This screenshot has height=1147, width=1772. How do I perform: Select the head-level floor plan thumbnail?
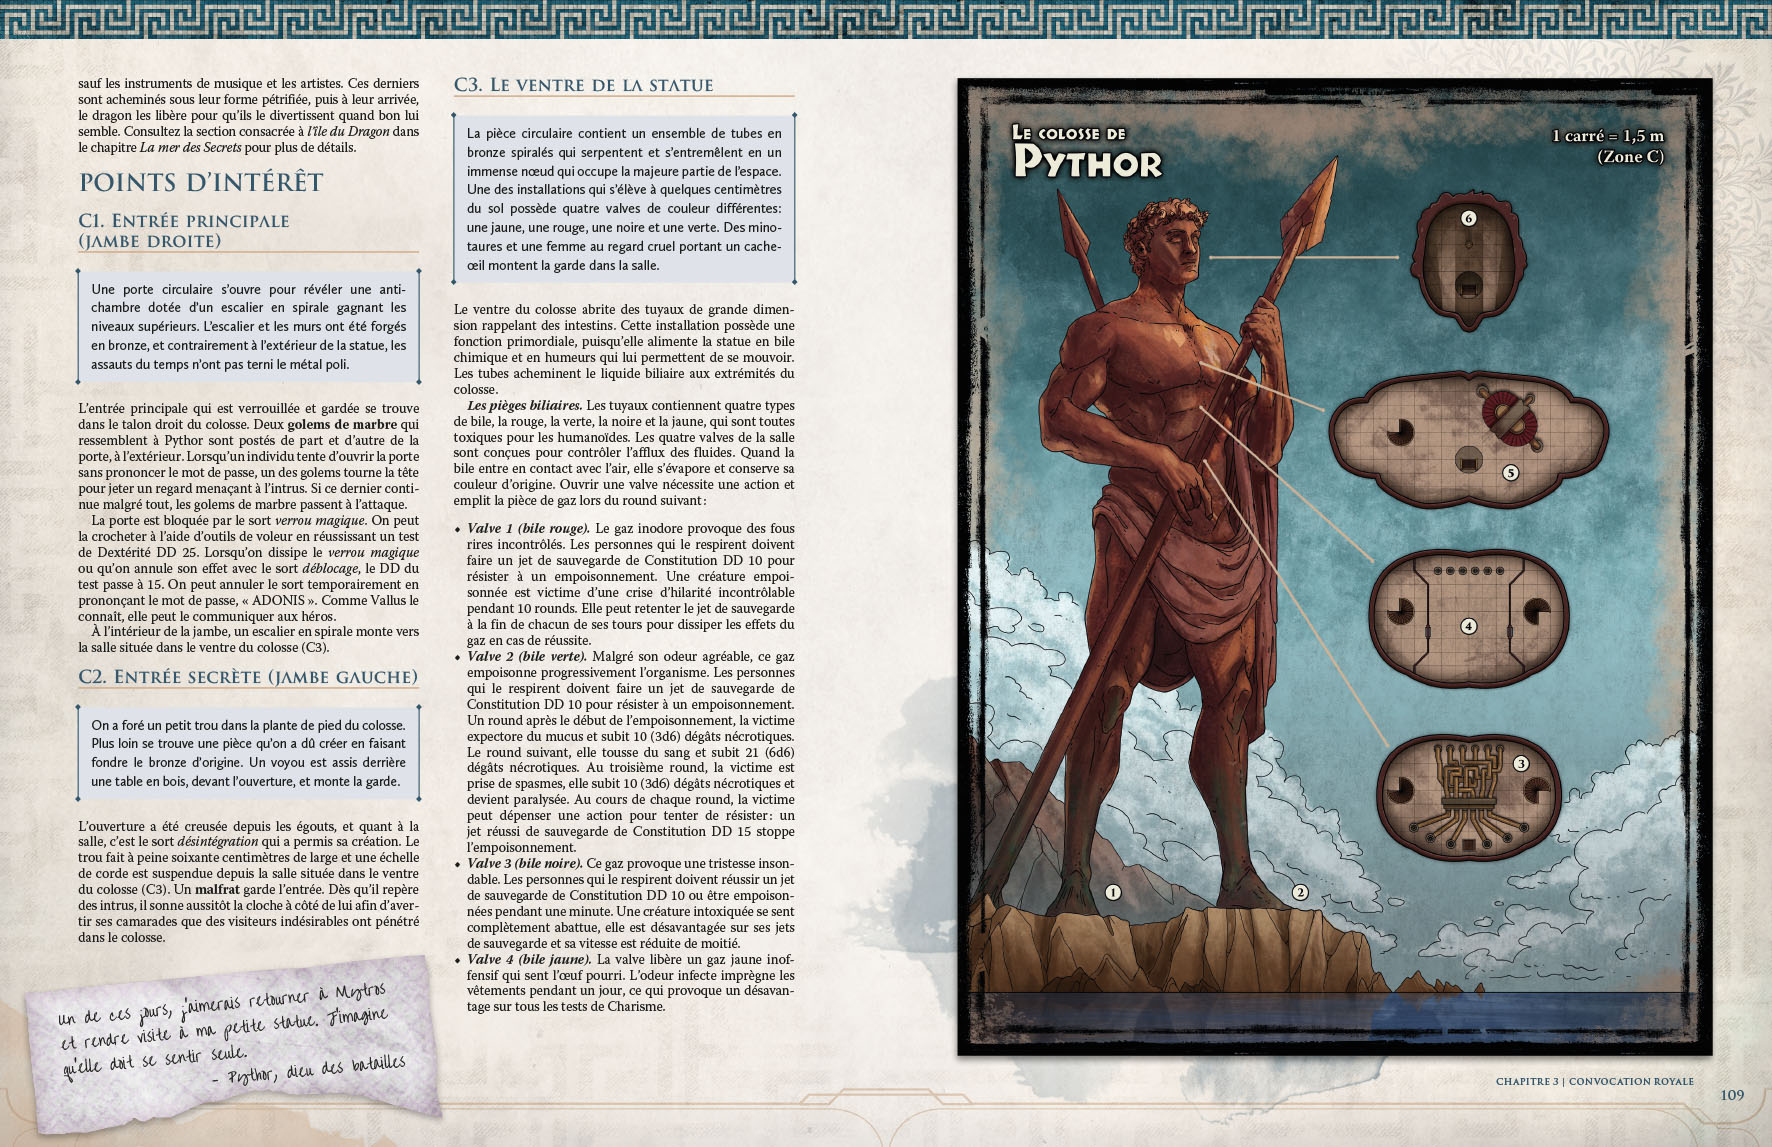(x=1467, y=261)
